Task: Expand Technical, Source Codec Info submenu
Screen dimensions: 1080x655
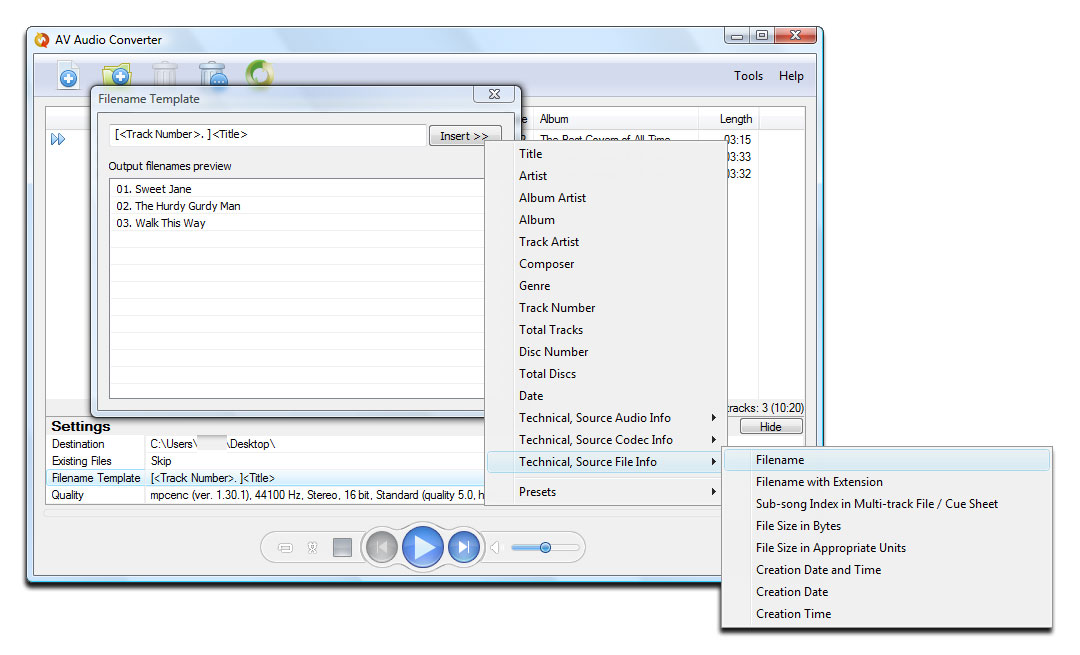Action: (x=604, y=441)
